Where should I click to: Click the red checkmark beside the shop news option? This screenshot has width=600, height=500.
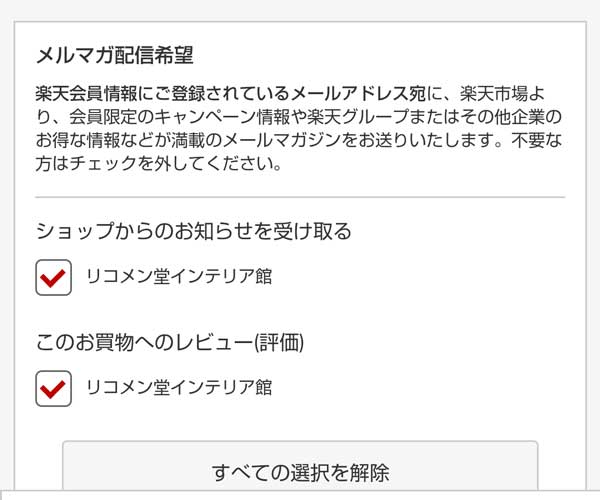(x=53, y=277)
